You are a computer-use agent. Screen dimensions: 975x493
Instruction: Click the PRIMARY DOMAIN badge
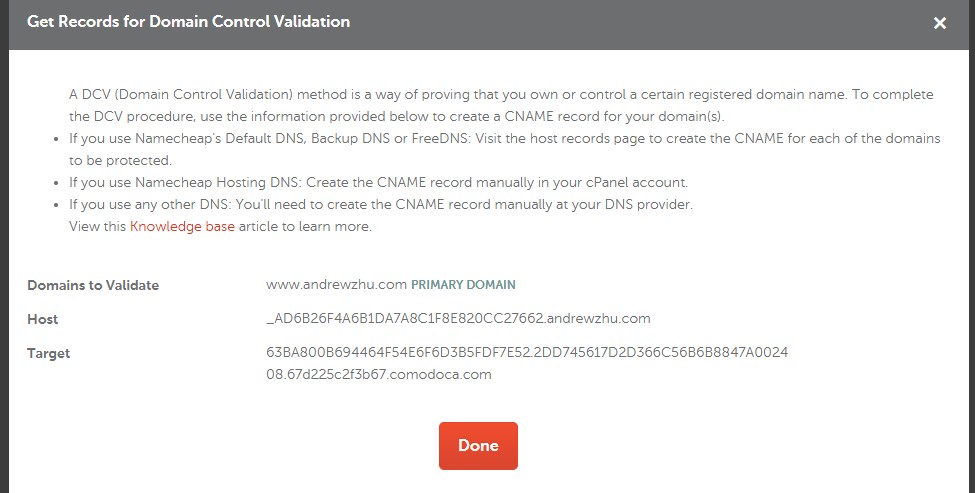pyautogui.click(x=464, y=285)
